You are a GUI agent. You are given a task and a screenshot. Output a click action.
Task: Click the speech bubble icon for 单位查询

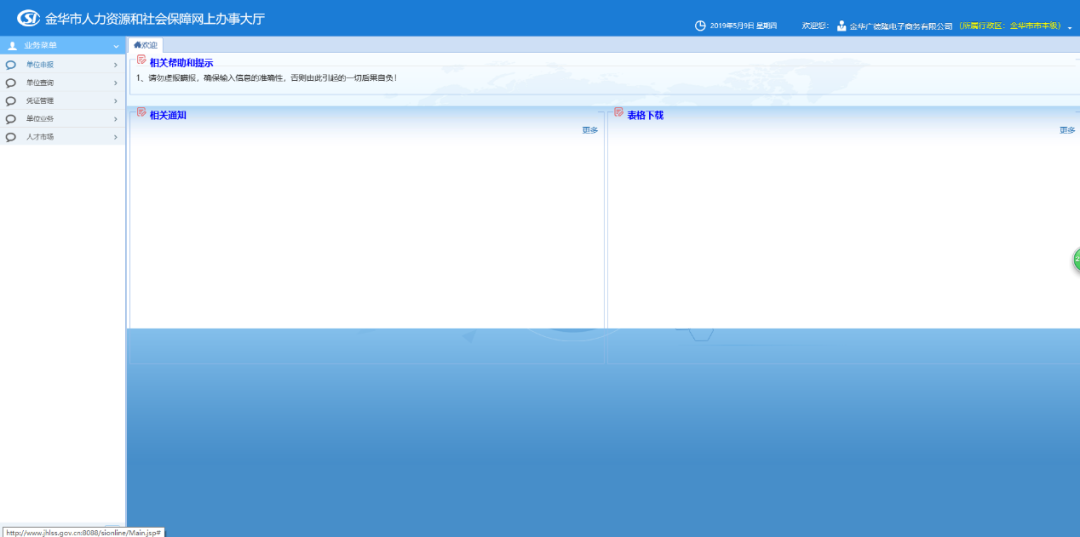(10, 83)
